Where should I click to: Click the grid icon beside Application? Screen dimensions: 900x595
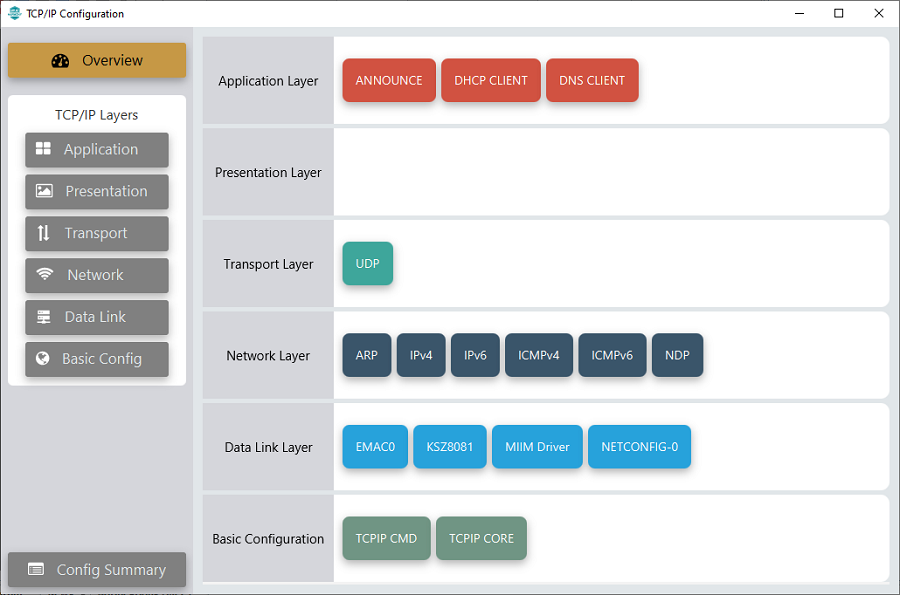pyautogui.click(x=43, y=149)
